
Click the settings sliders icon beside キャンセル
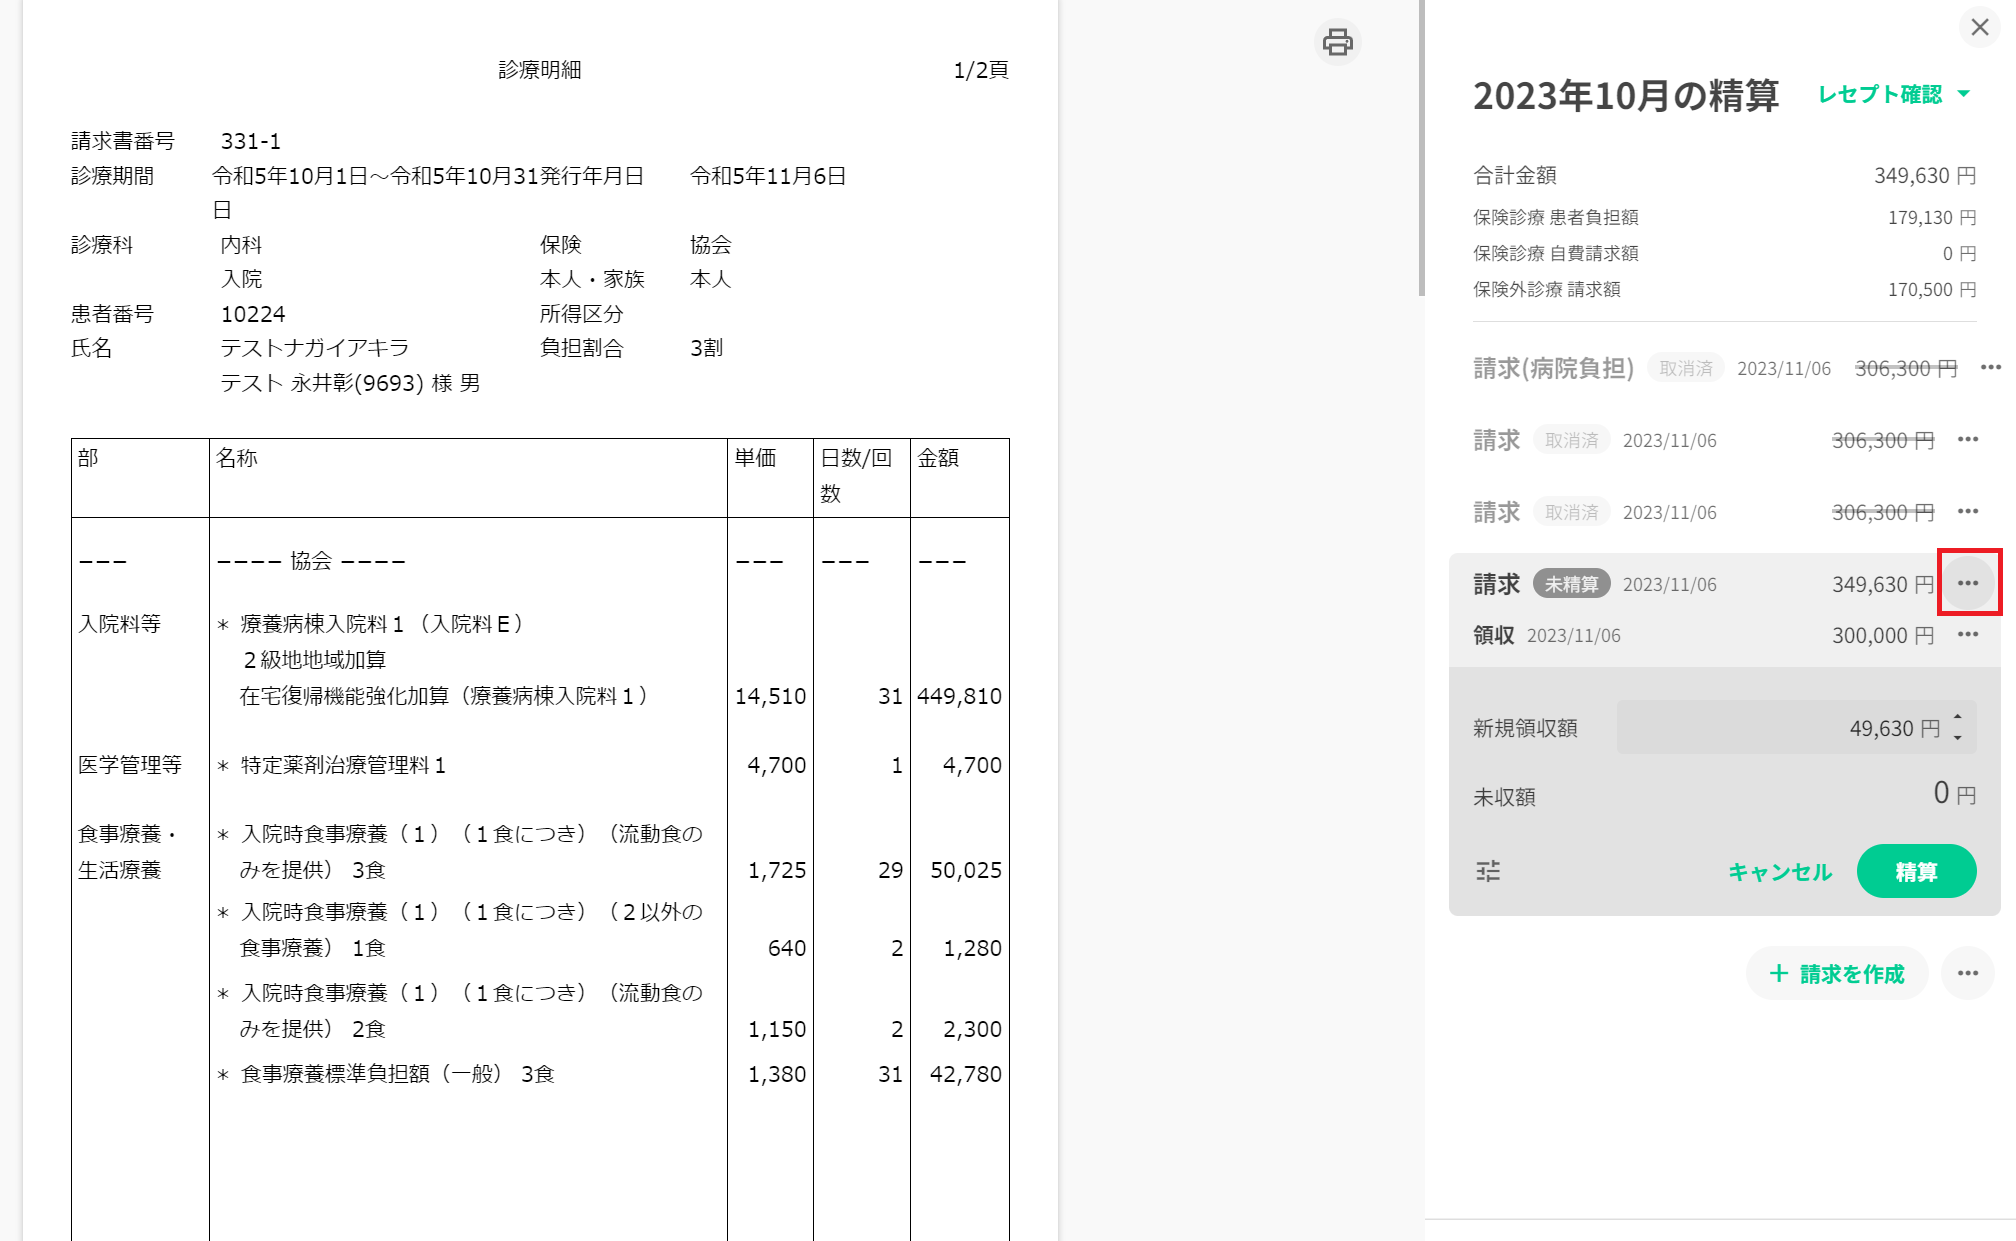click(x=1488, y=871)
